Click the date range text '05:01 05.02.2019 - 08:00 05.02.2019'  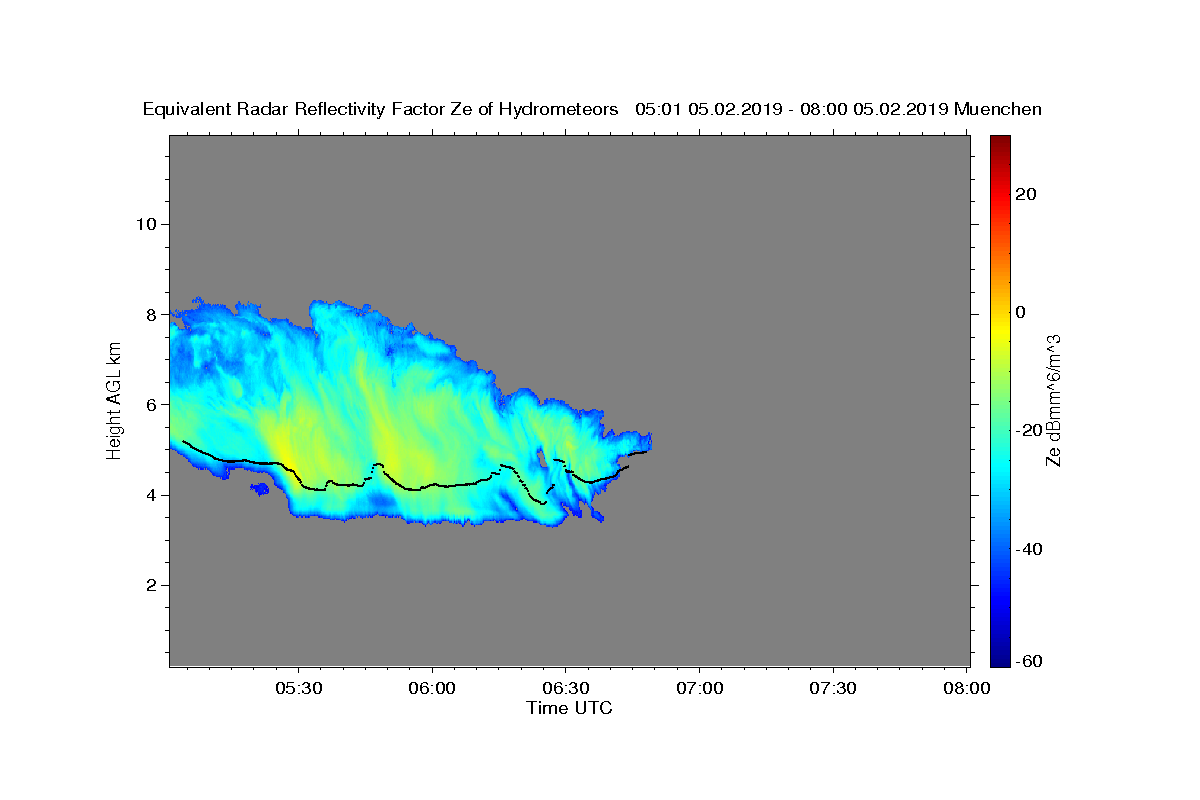pos(792,109)
